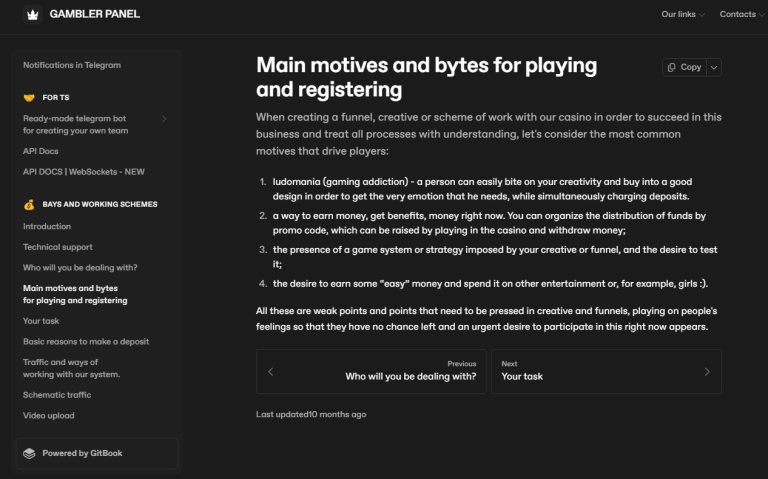Click the crown logo icon
This screenshot has height=479, width=768.
coord(31,15)
